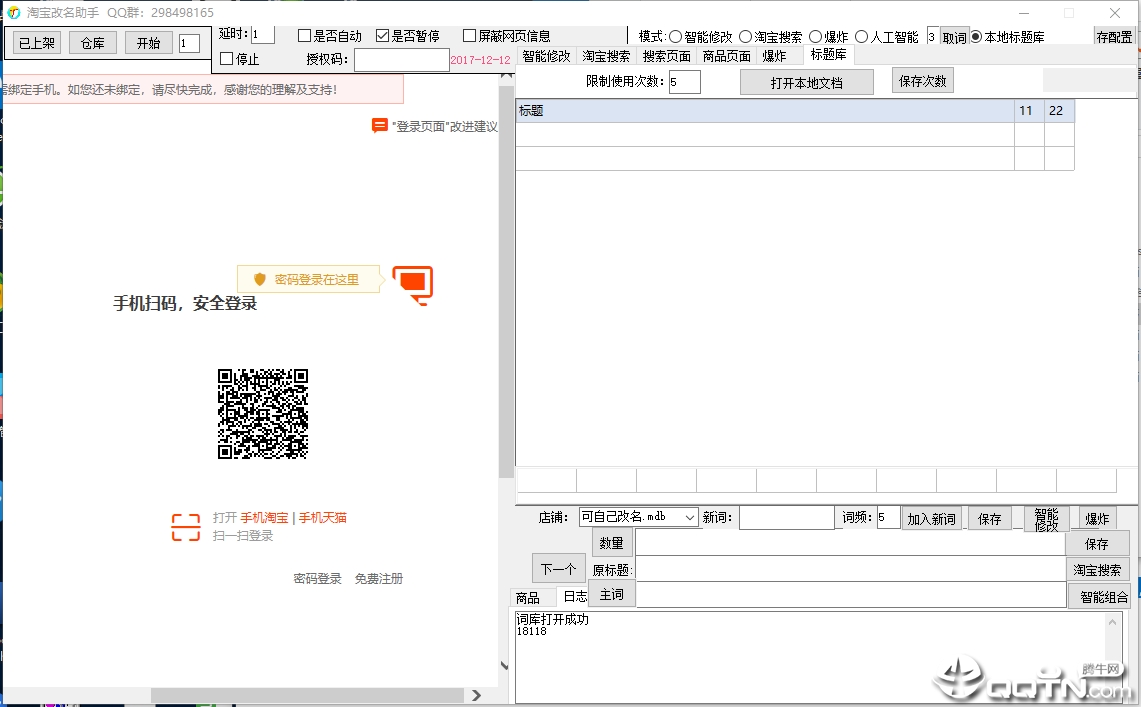
Task: Click the browser panel horizontal scrollbar thumb
Action: (x=307, y=695)
